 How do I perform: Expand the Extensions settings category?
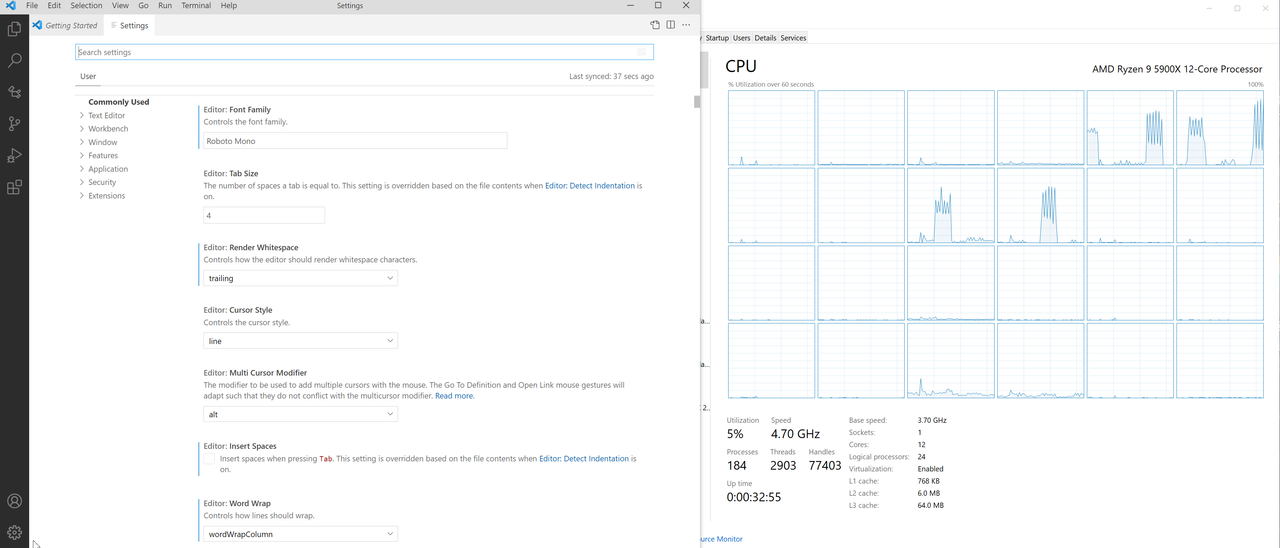(106, 196)
